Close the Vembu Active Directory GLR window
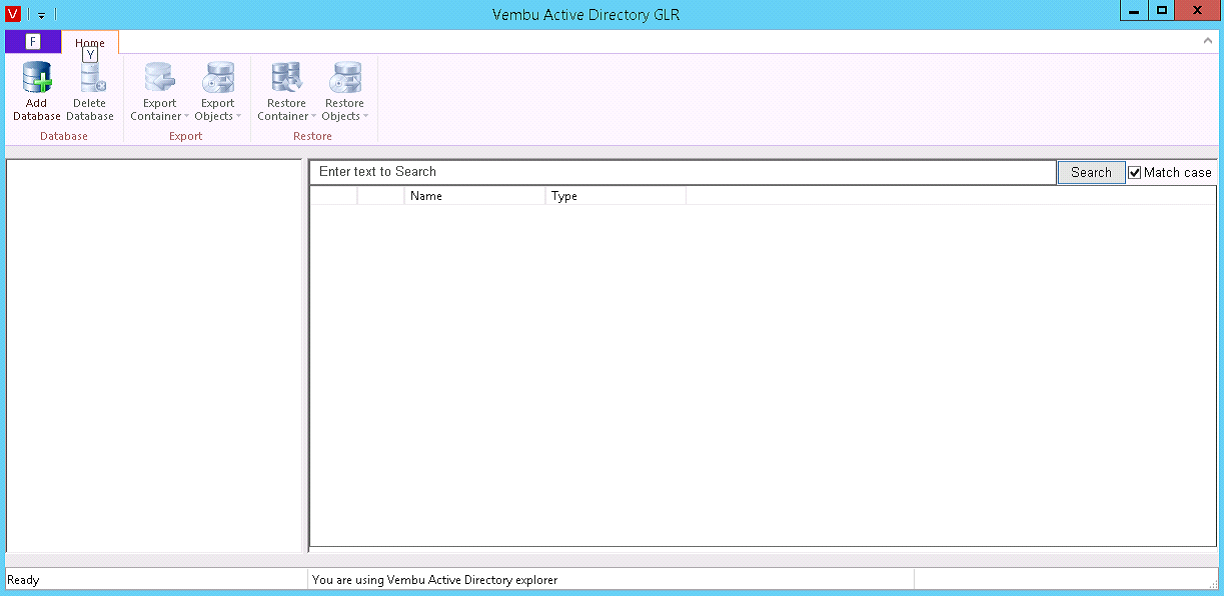 click(1196, 10)
